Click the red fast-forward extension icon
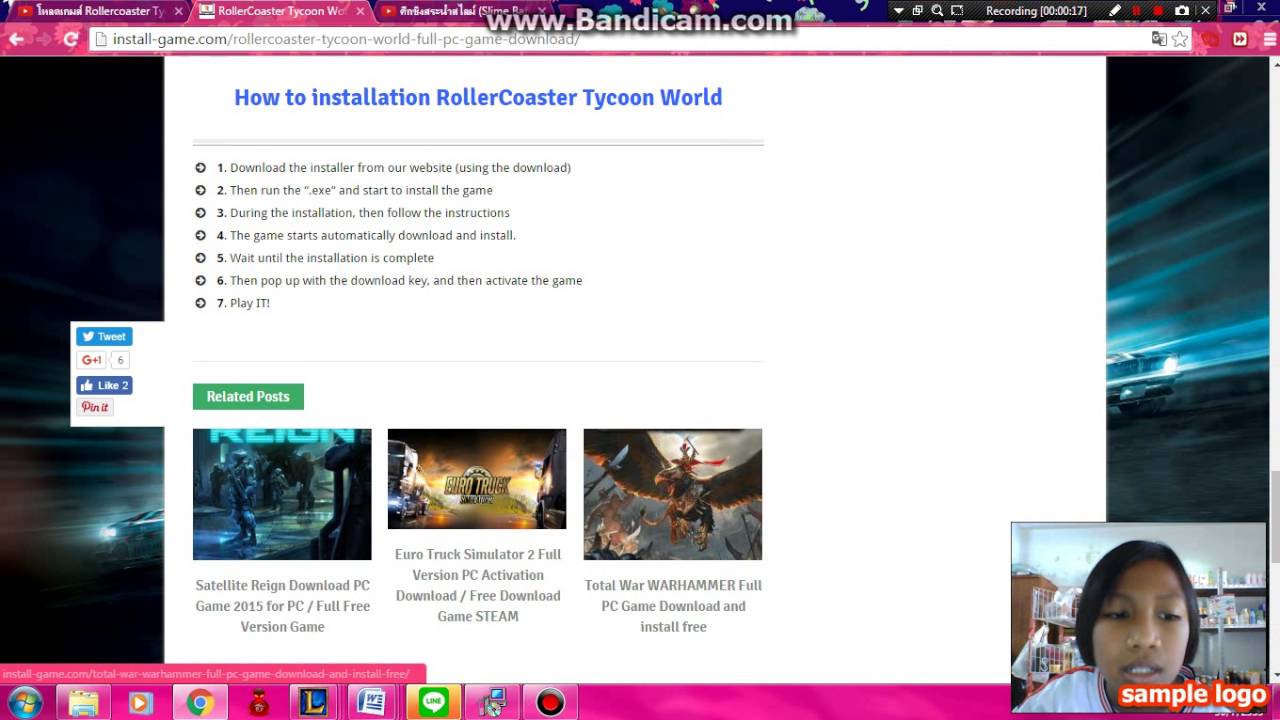 [1240, 39]
